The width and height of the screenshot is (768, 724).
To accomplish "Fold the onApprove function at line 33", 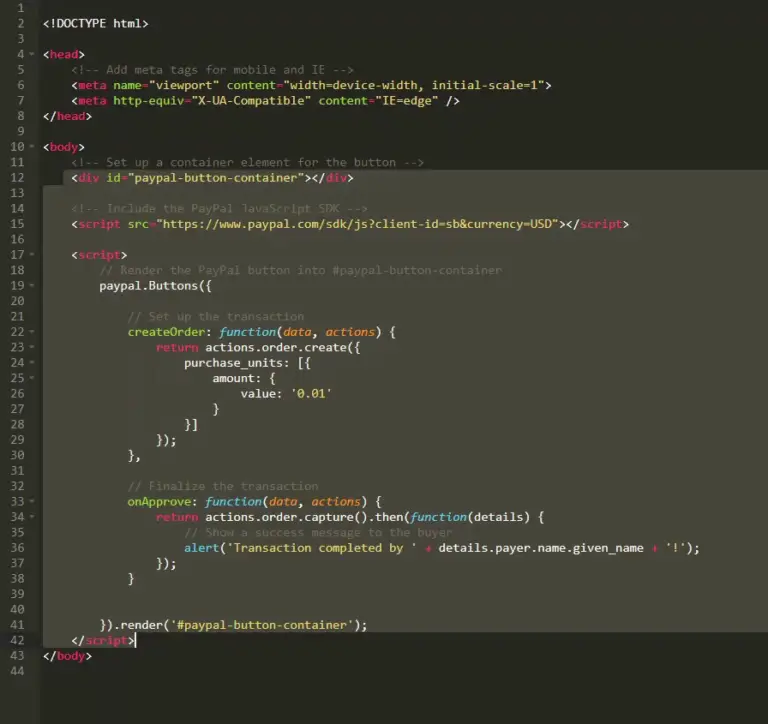I will [x=34, y=502].
